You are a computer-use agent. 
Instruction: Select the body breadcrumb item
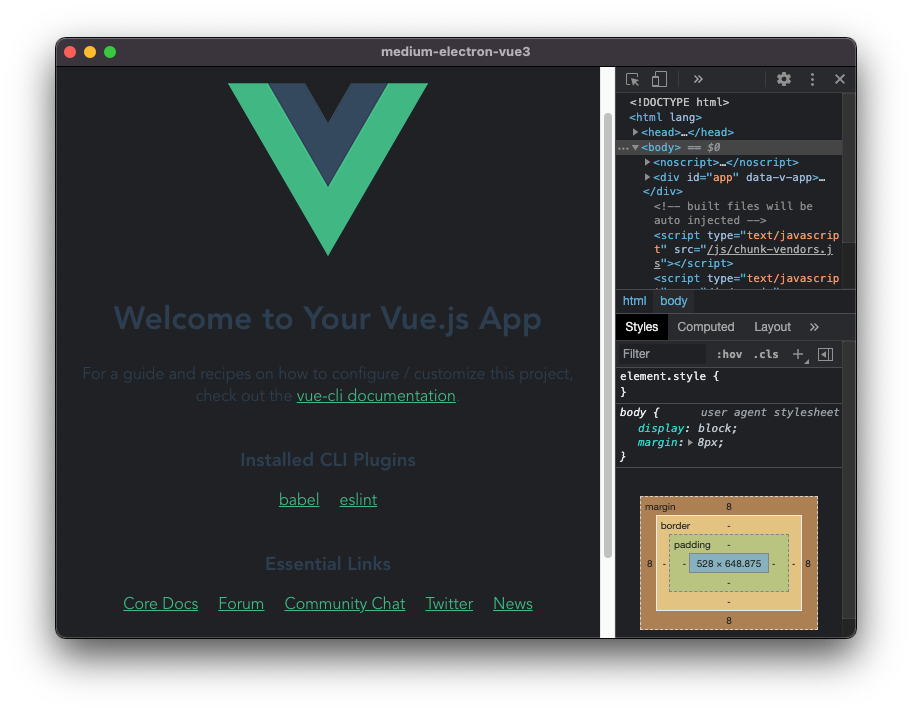click(673, 300)
